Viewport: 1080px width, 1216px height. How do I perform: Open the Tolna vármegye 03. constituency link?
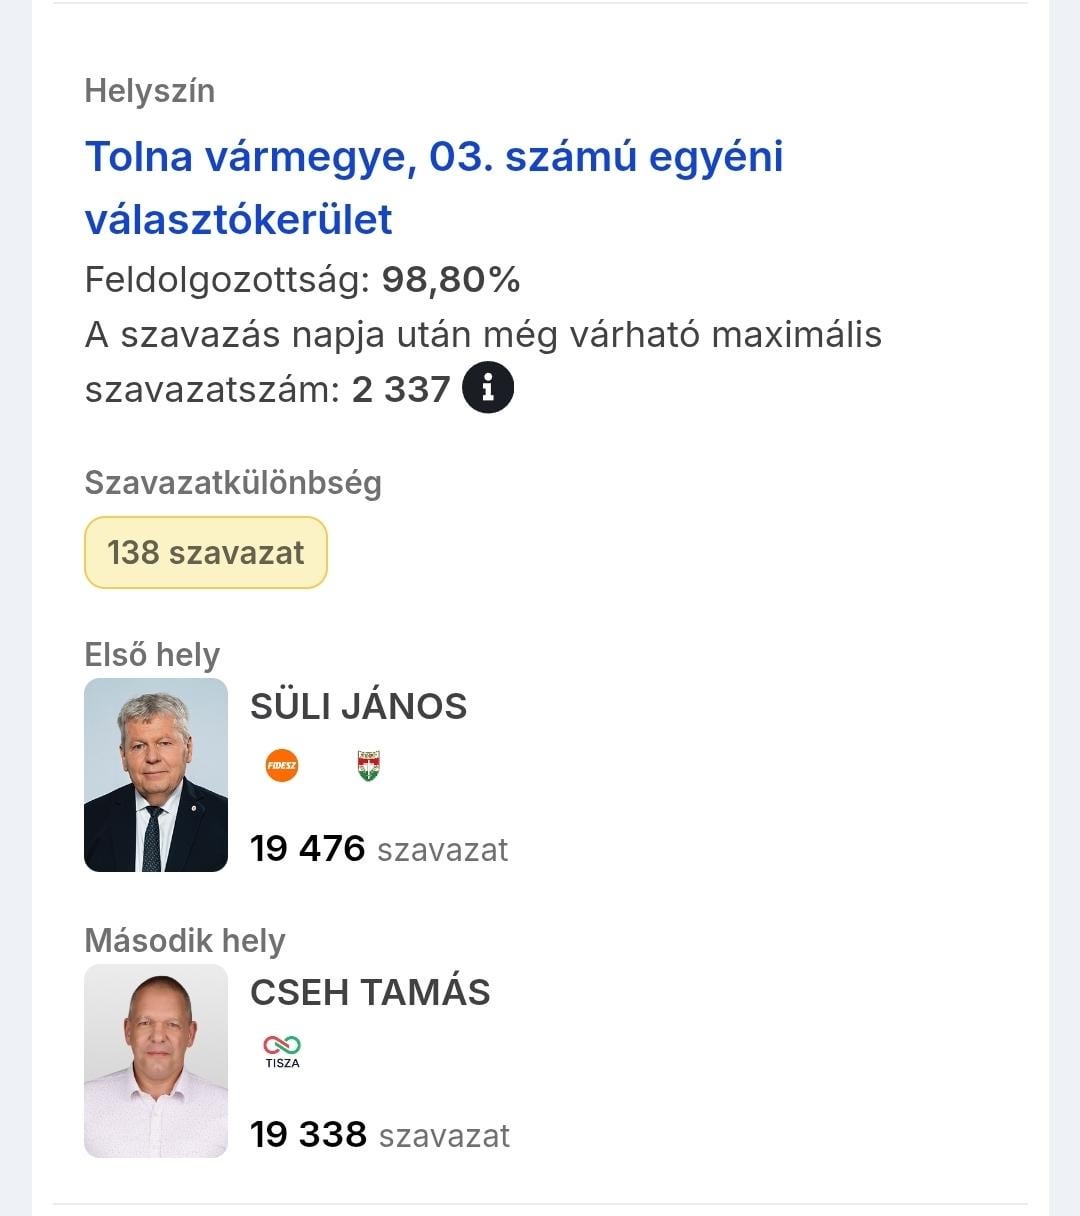tap(433, 188)
